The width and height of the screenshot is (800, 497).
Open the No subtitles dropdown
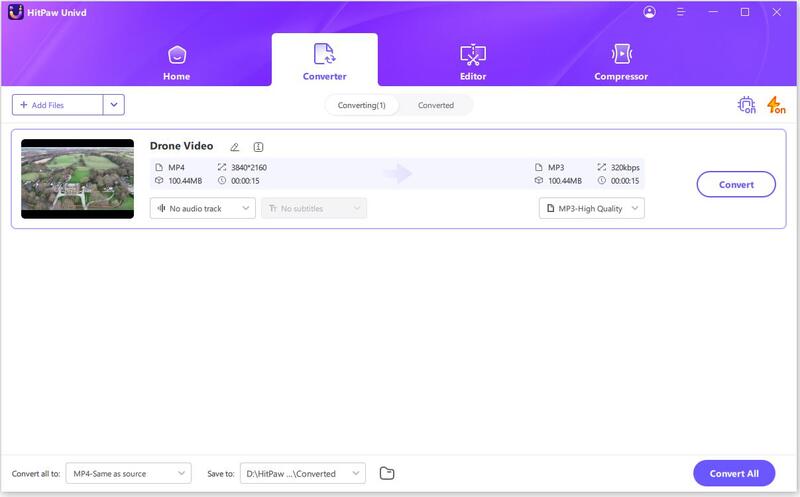point(314,208)
